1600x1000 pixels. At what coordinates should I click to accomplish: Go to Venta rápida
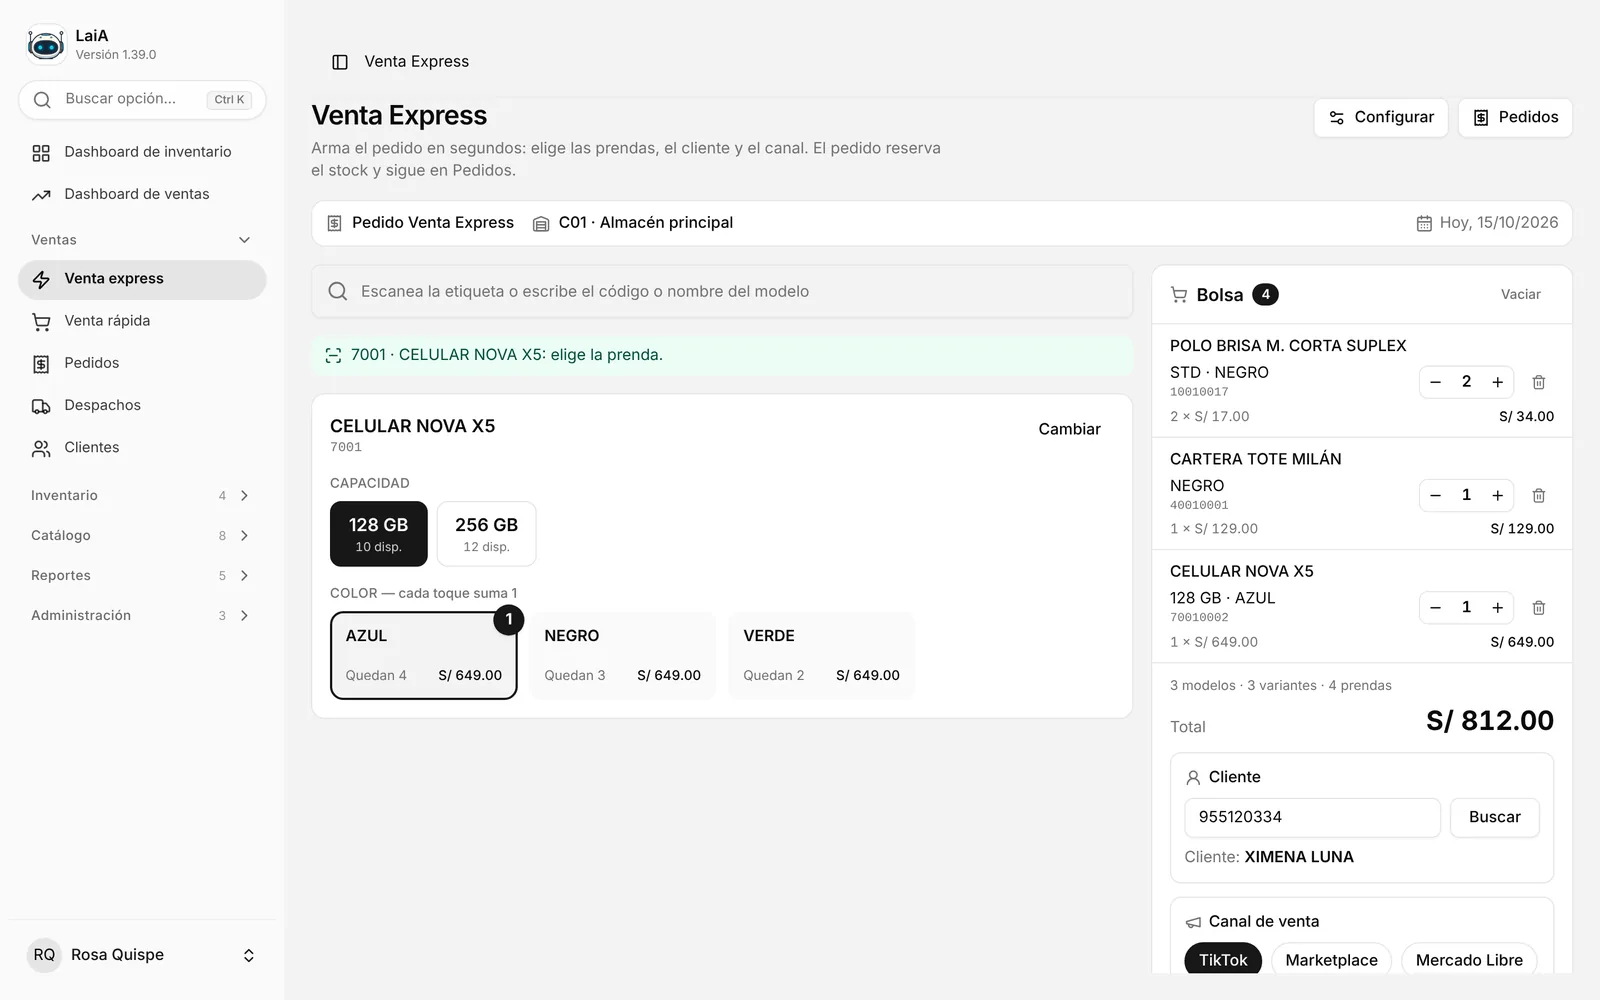click(142, 321)
